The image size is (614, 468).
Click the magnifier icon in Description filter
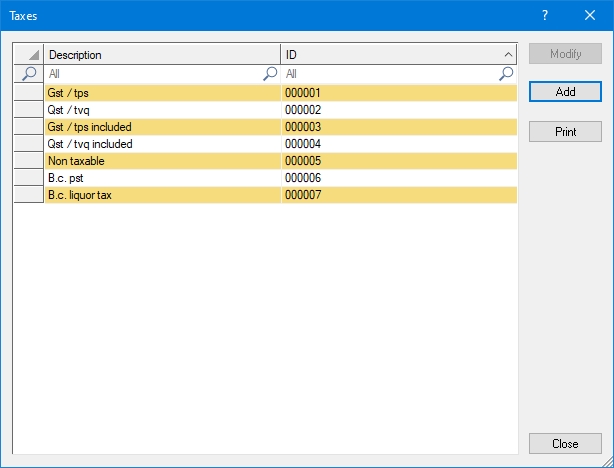point(269,74)
